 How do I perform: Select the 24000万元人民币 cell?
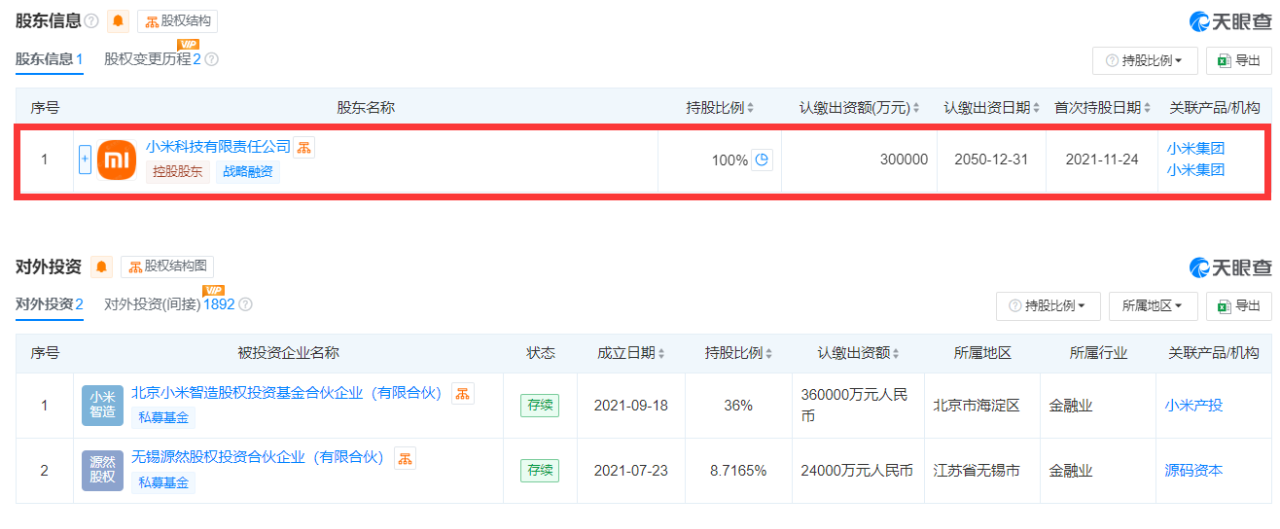tap(858, 470)
